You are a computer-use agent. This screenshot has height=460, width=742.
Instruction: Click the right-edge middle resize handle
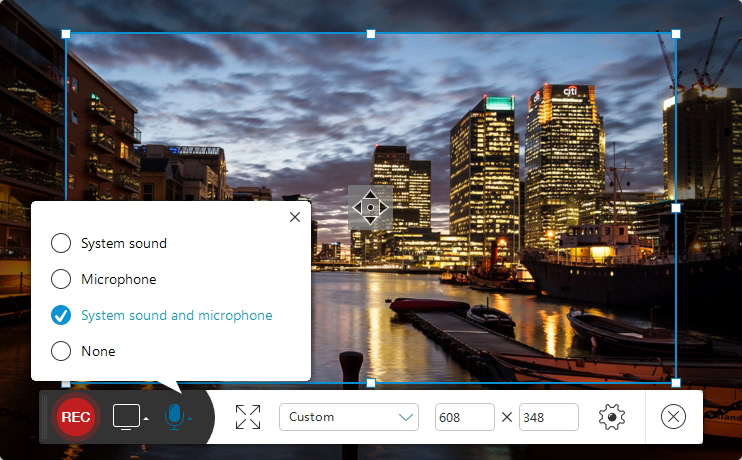[676, 208]
